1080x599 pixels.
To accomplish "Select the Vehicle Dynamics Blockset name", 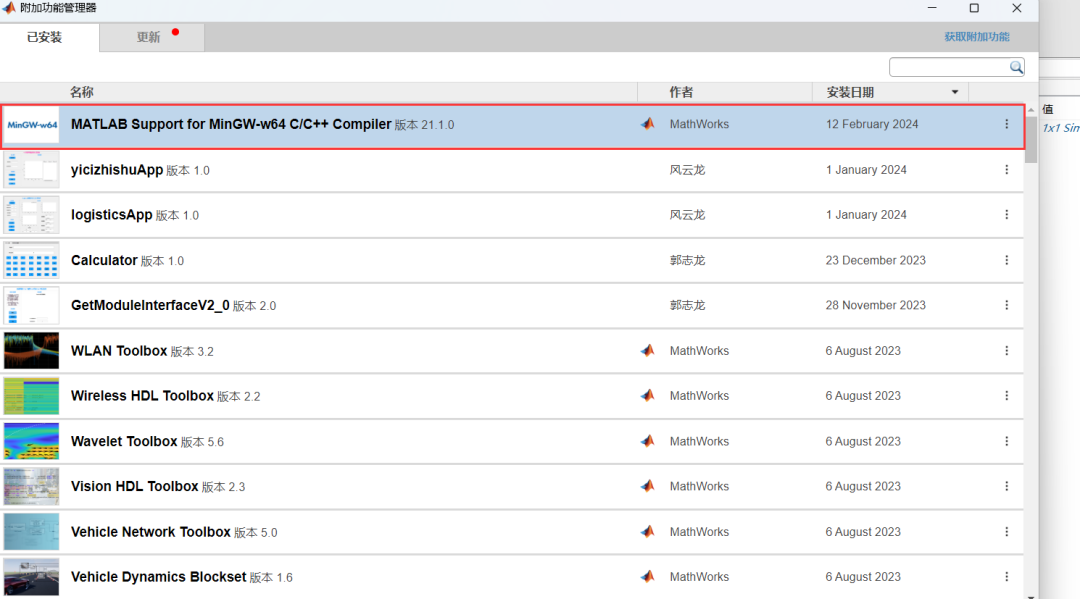I will tap(158, 577).
